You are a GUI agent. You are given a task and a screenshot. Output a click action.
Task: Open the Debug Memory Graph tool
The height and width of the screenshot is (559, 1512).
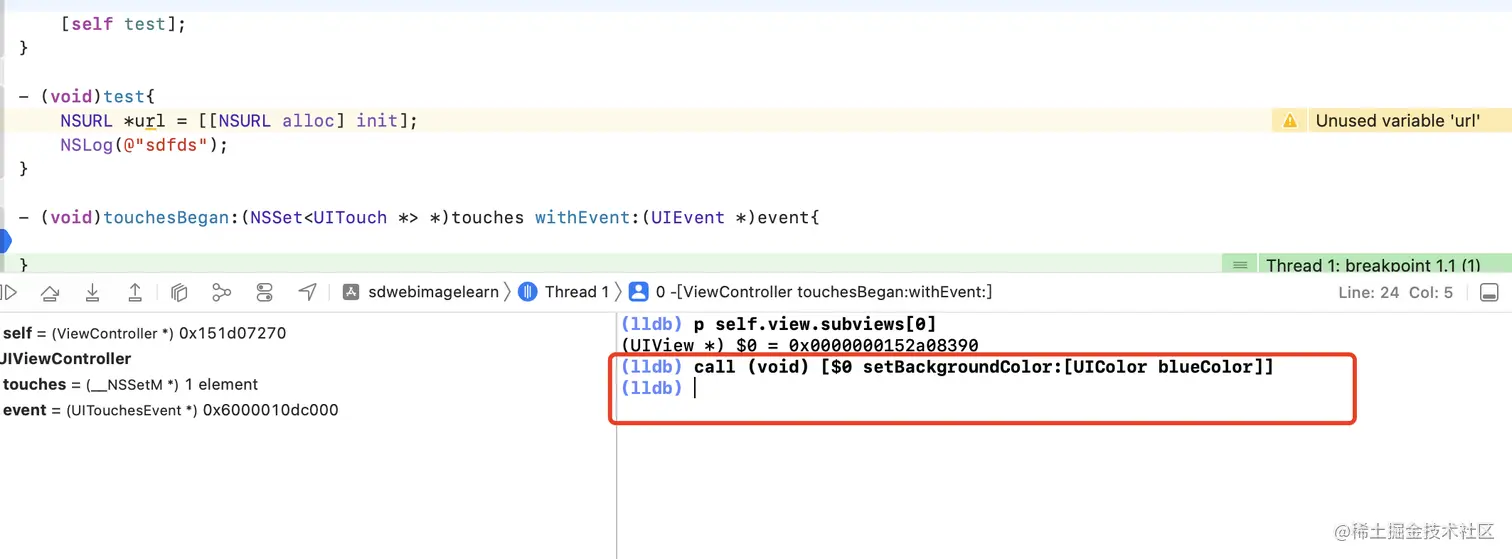tap(222, 292)
